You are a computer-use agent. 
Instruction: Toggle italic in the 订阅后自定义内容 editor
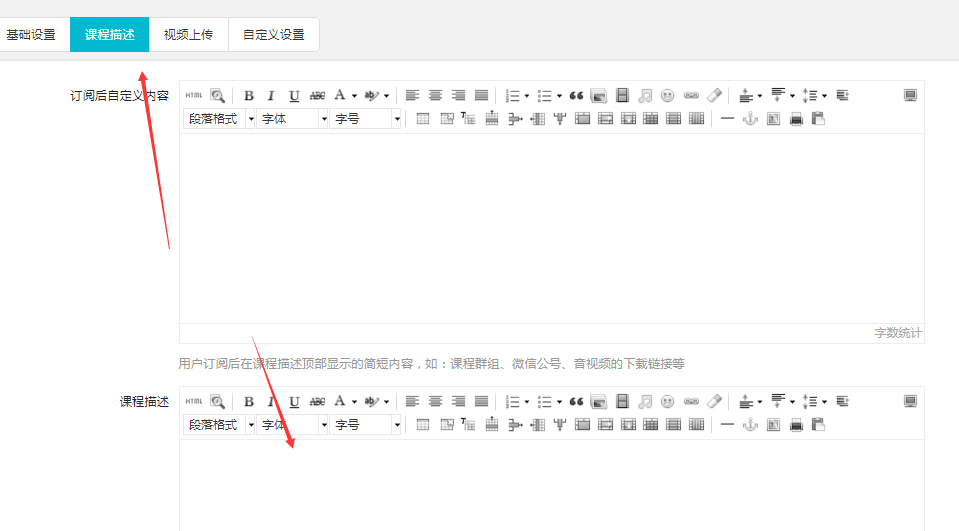click(x=271, y=95)
